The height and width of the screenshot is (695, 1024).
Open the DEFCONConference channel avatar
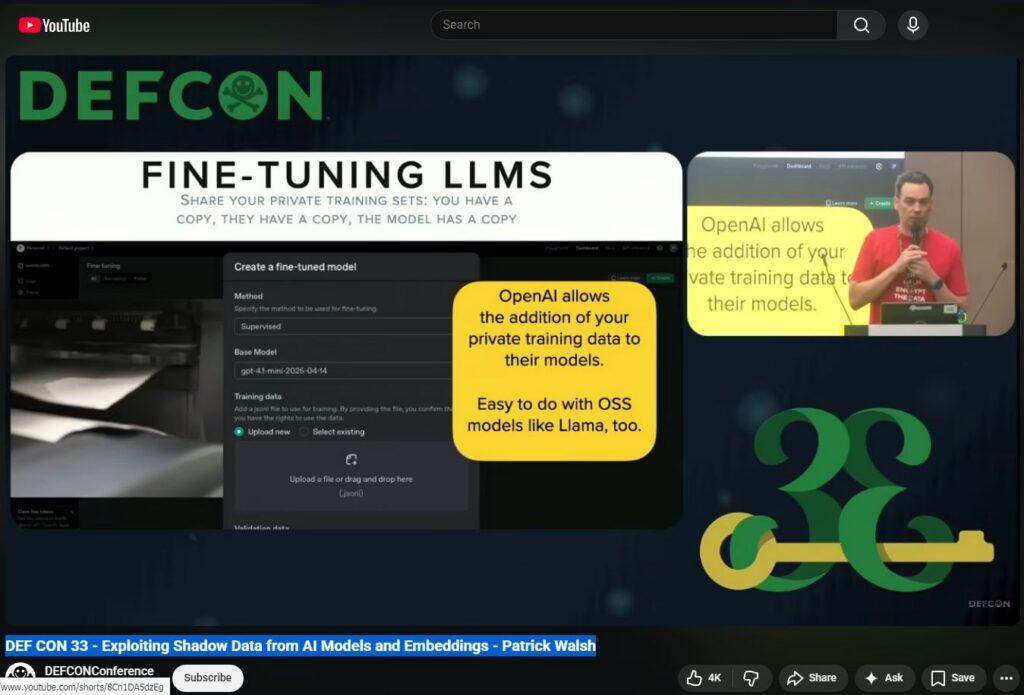20,676
